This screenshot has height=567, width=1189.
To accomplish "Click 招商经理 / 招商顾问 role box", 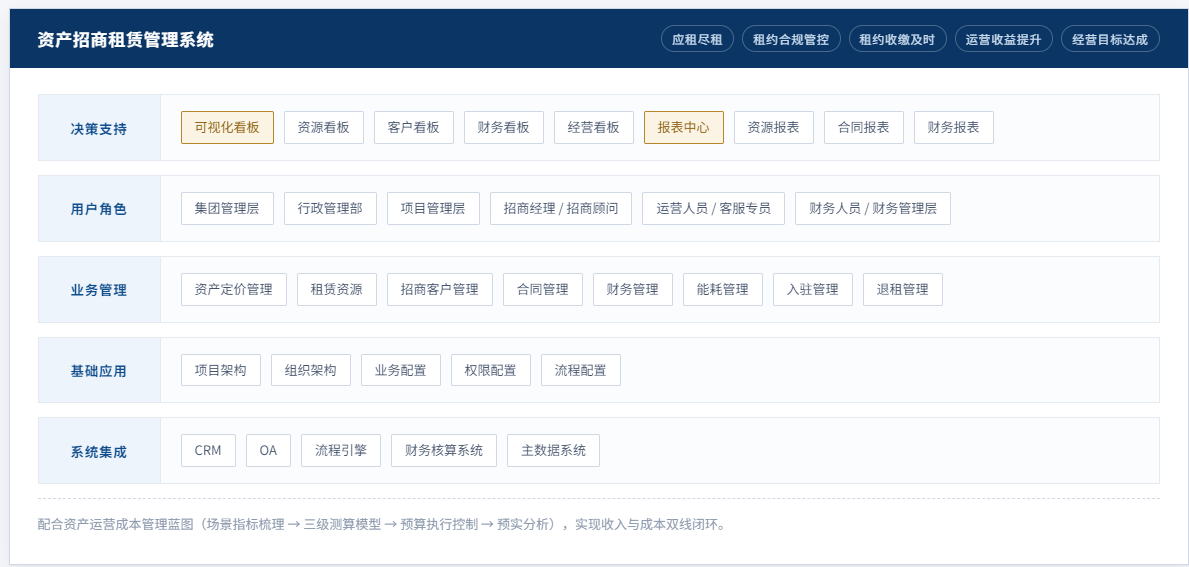I will pos(560,208).
